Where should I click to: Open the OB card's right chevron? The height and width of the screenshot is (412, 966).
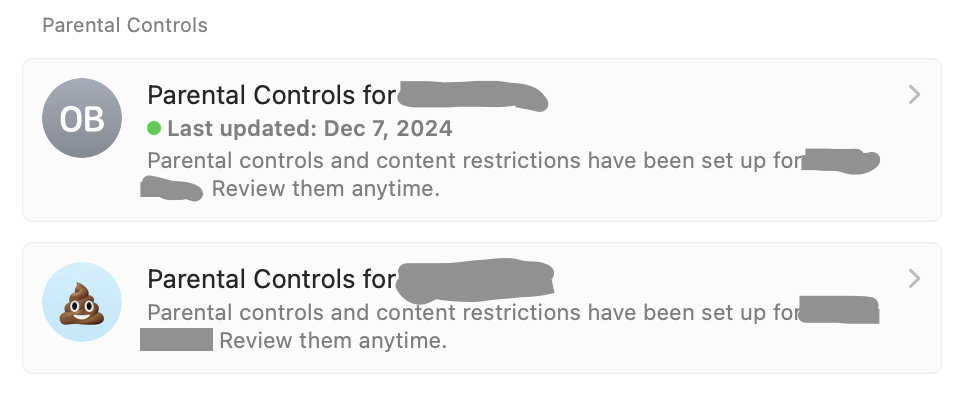(914, 95)
